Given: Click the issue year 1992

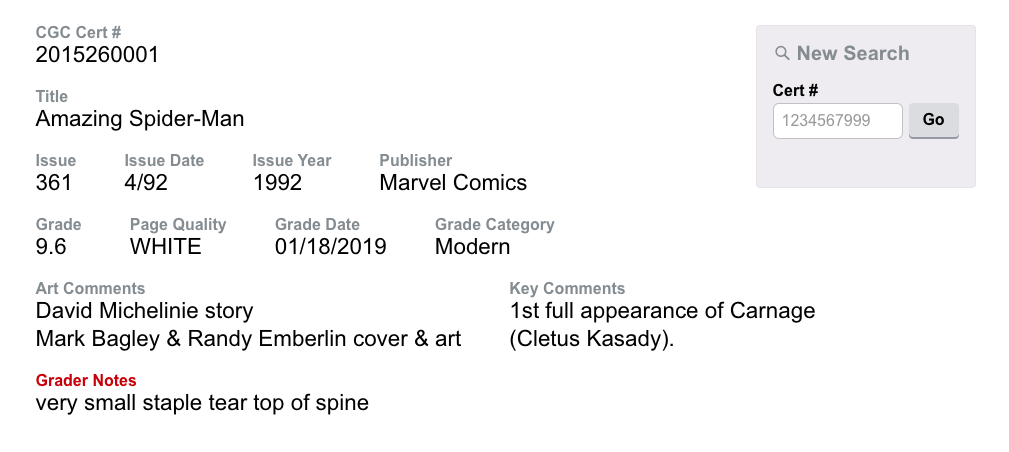Looking at the screenshot, I should [x=277, y=183].
